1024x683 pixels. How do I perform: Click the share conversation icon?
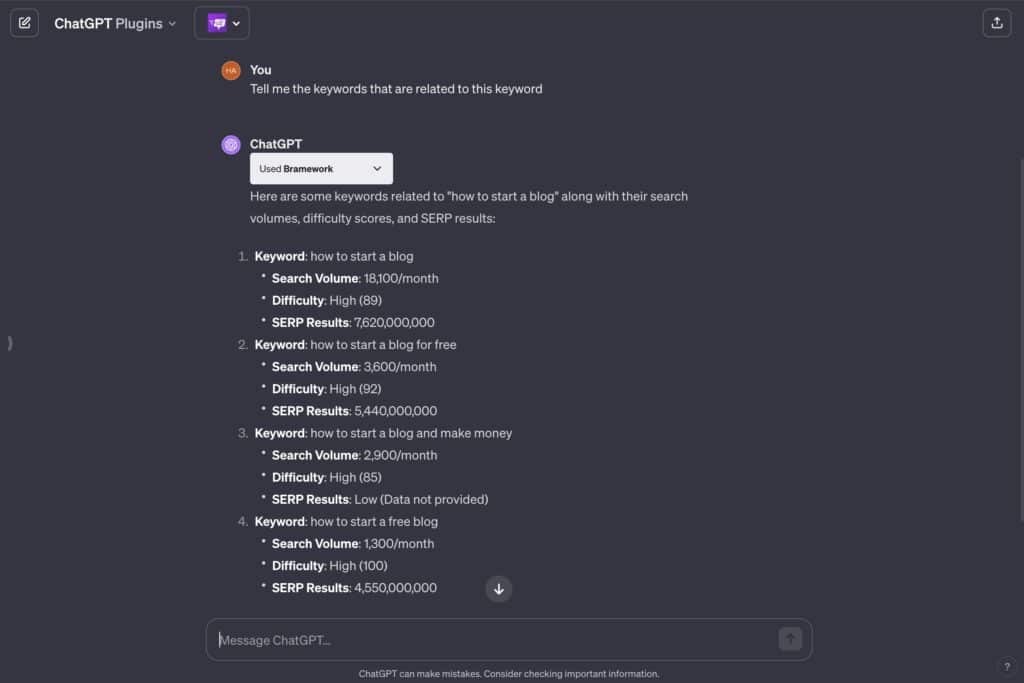pos(997,23)
